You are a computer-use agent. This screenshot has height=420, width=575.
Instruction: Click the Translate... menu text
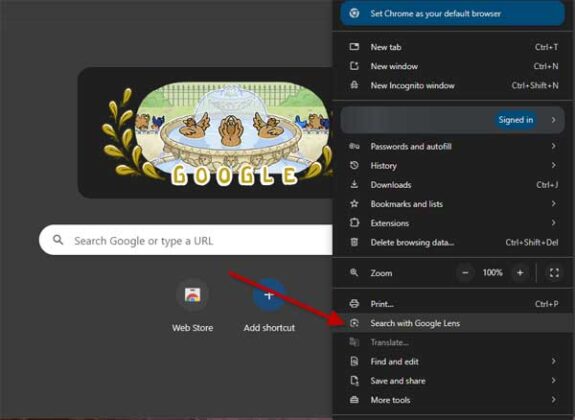(x=389, y=342)
